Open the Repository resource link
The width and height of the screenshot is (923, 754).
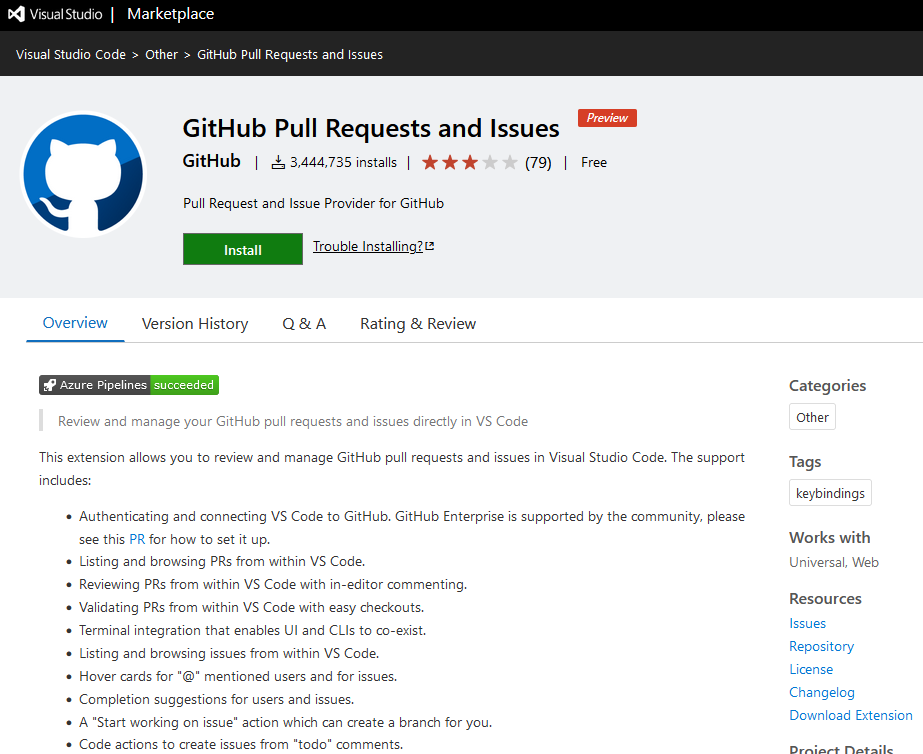tap(821, 646)
